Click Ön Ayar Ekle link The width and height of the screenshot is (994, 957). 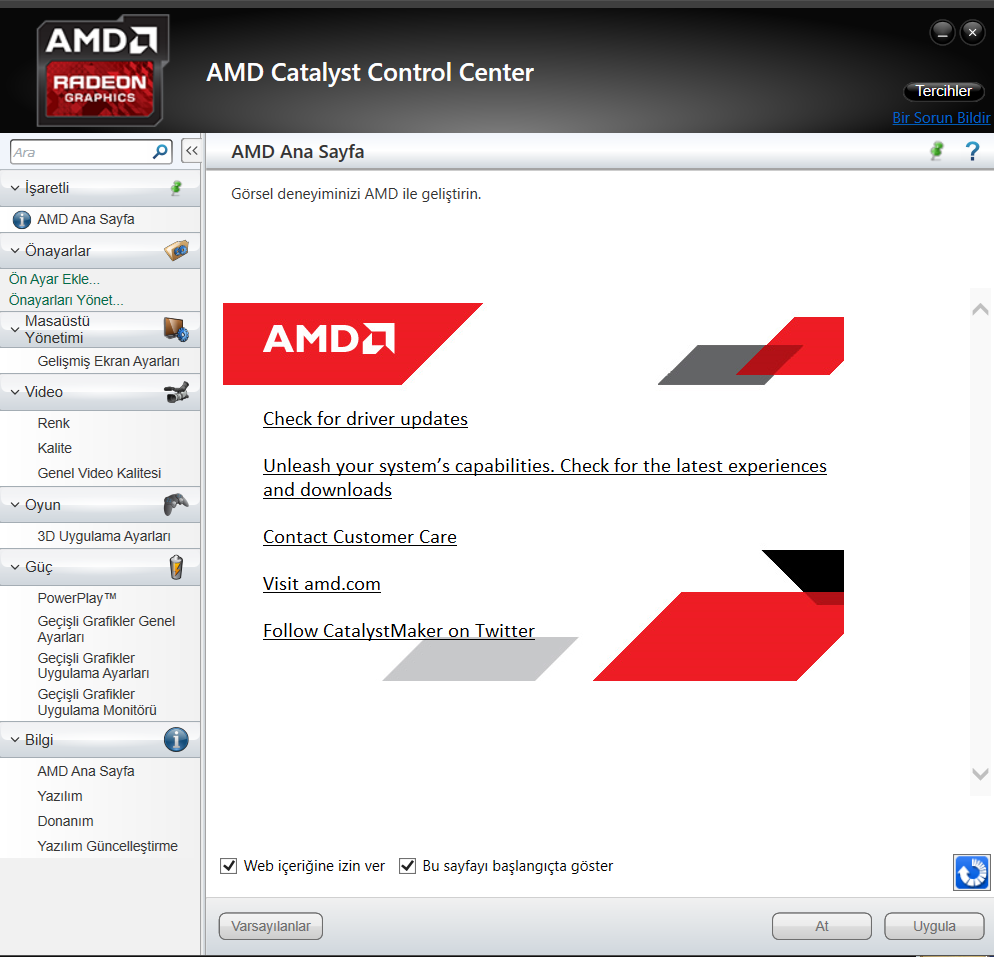[54, 279]
